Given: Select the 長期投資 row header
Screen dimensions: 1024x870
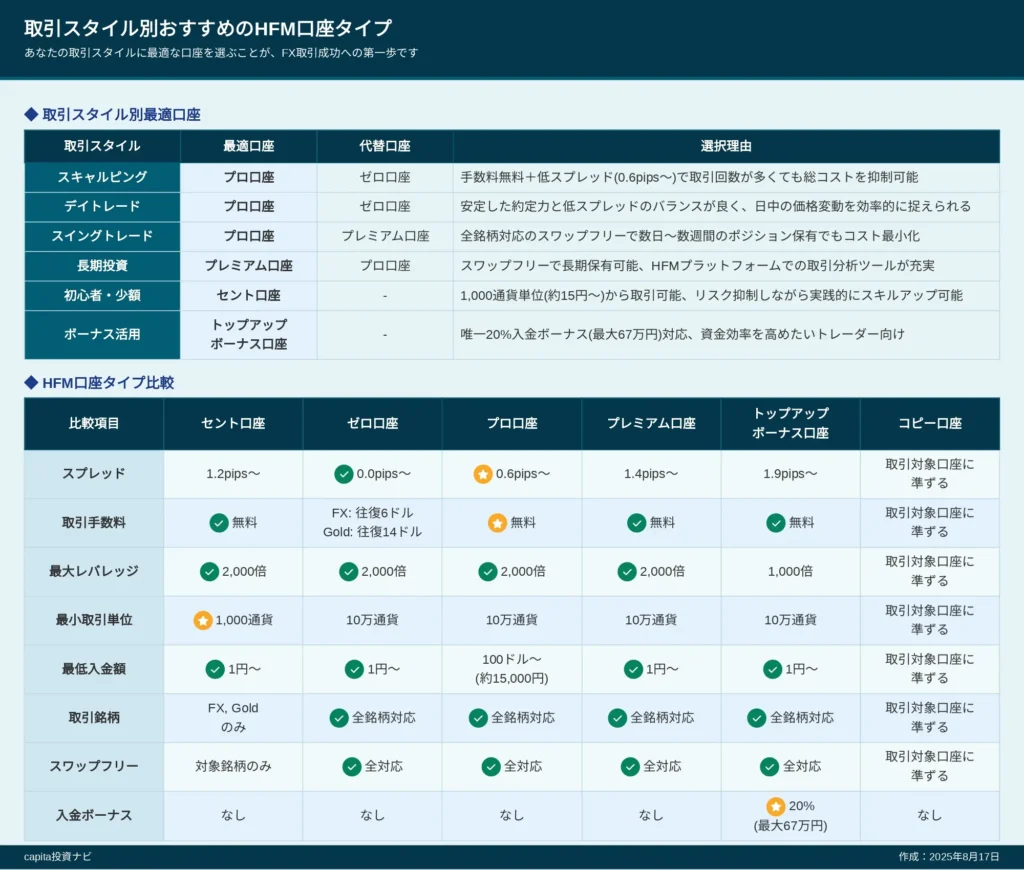Looking at the screenshot, I should pyautogui.click(x=102, y=266).
